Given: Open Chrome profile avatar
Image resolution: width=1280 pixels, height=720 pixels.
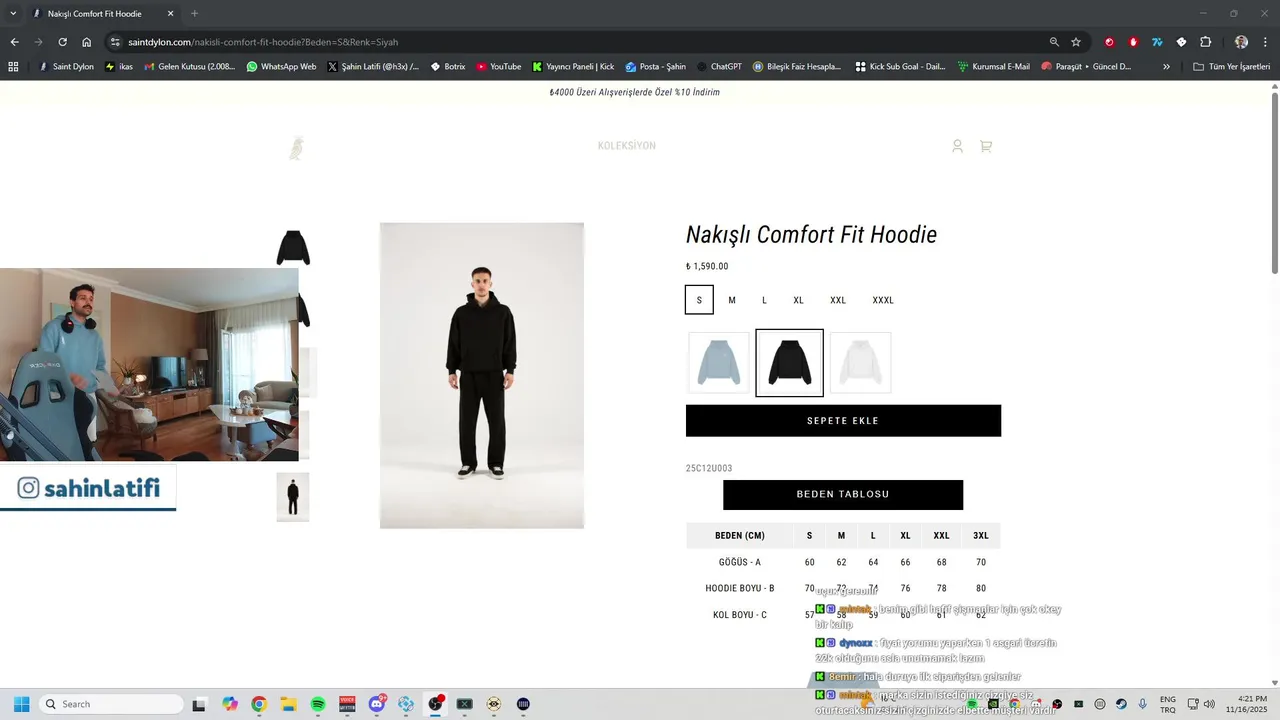Looking at the screenshot, I should (1241, 42).
